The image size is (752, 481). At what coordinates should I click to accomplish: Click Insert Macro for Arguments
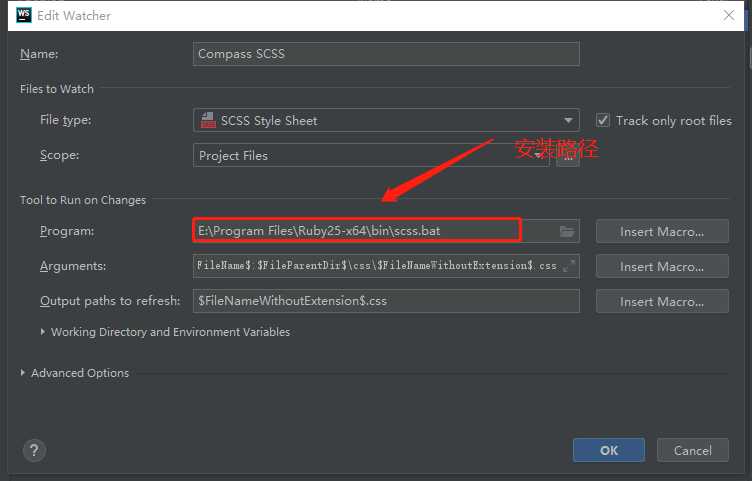[662, 266]
